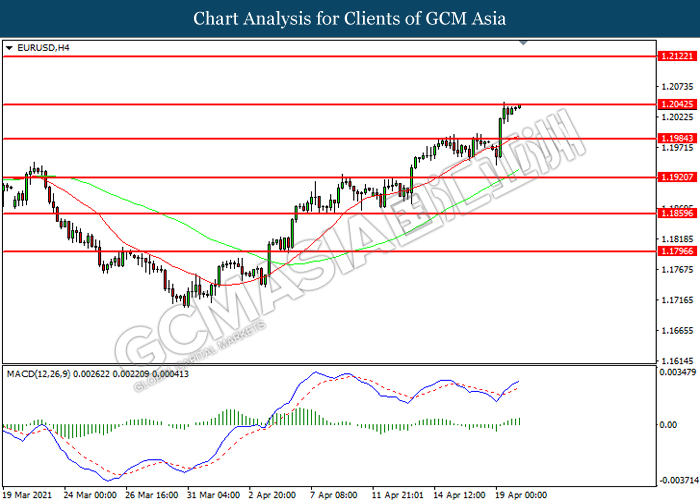700x500 pixels.
Task: Click the 7 Apr 08:00 time label
Action: tap(334, 495)
